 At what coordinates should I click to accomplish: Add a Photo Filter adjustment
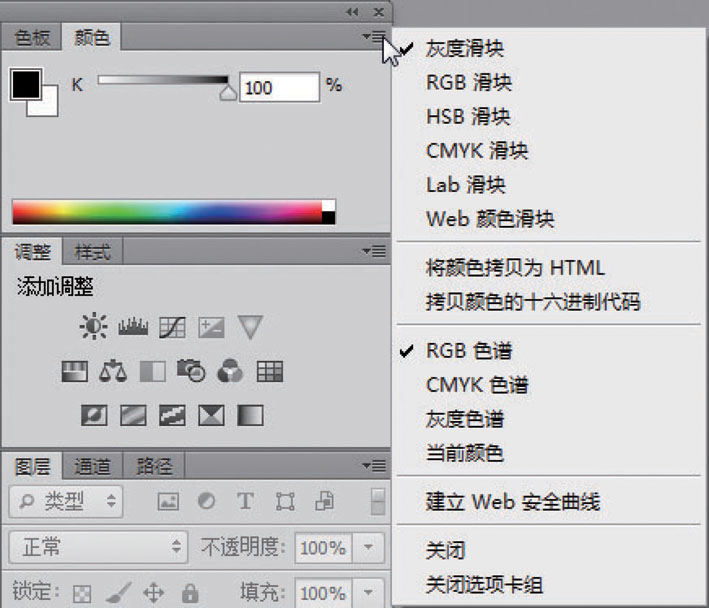click(191, 372)
